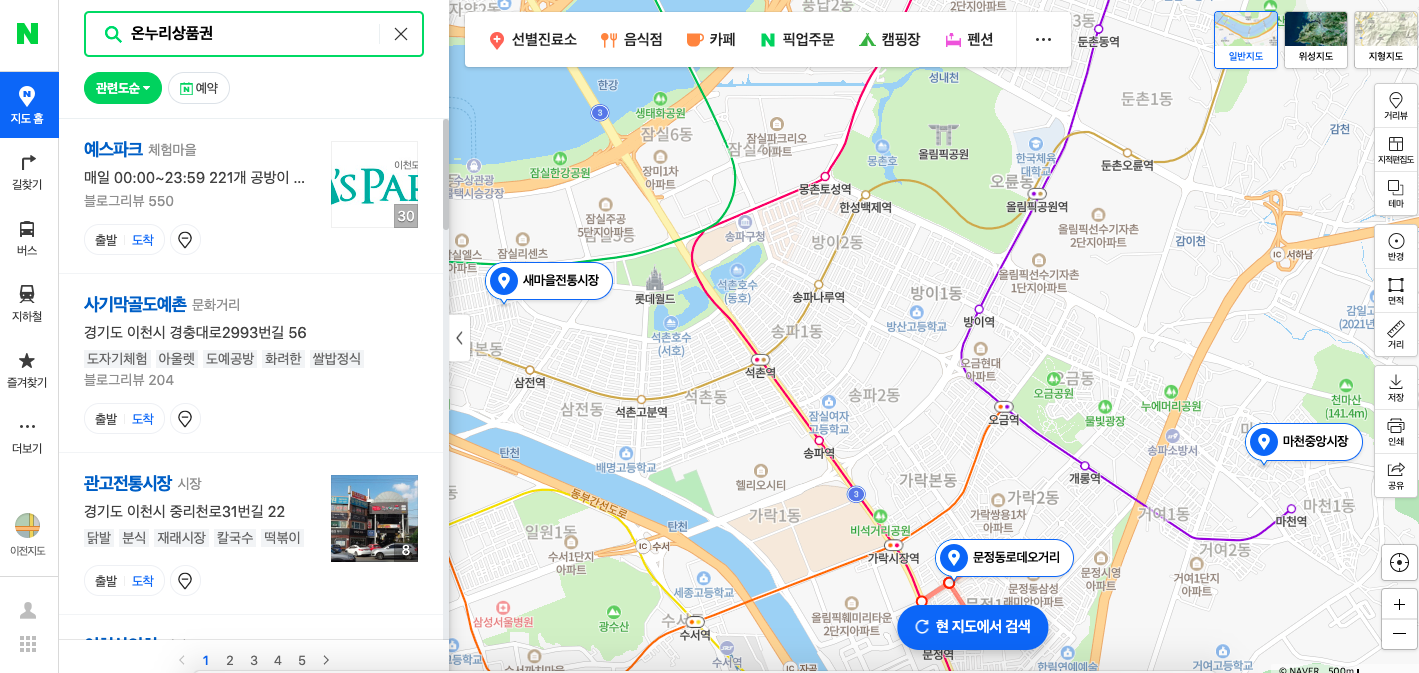Set 관고전통시장 as 도착 destination

(x=143, y=580)
